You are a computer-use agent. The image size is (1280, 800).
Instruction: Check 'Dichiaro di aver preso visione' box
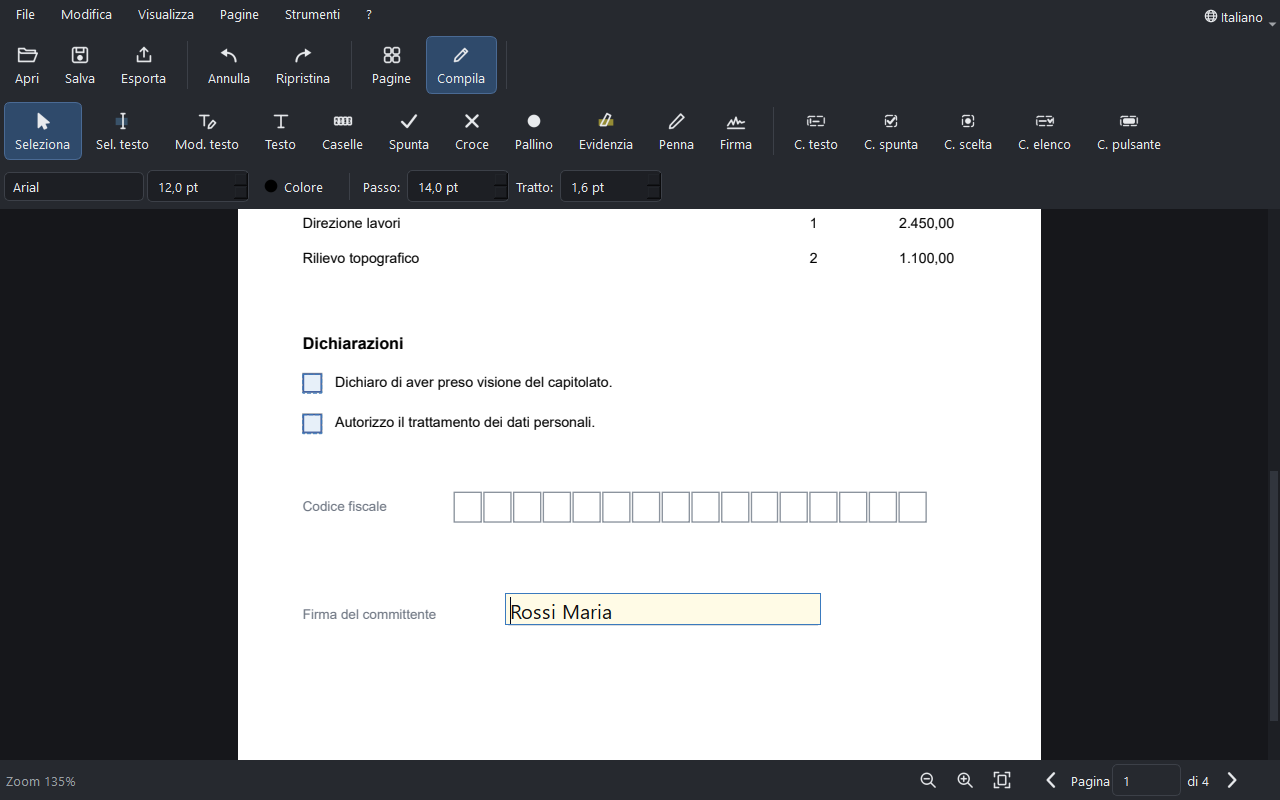click(312, 383)
